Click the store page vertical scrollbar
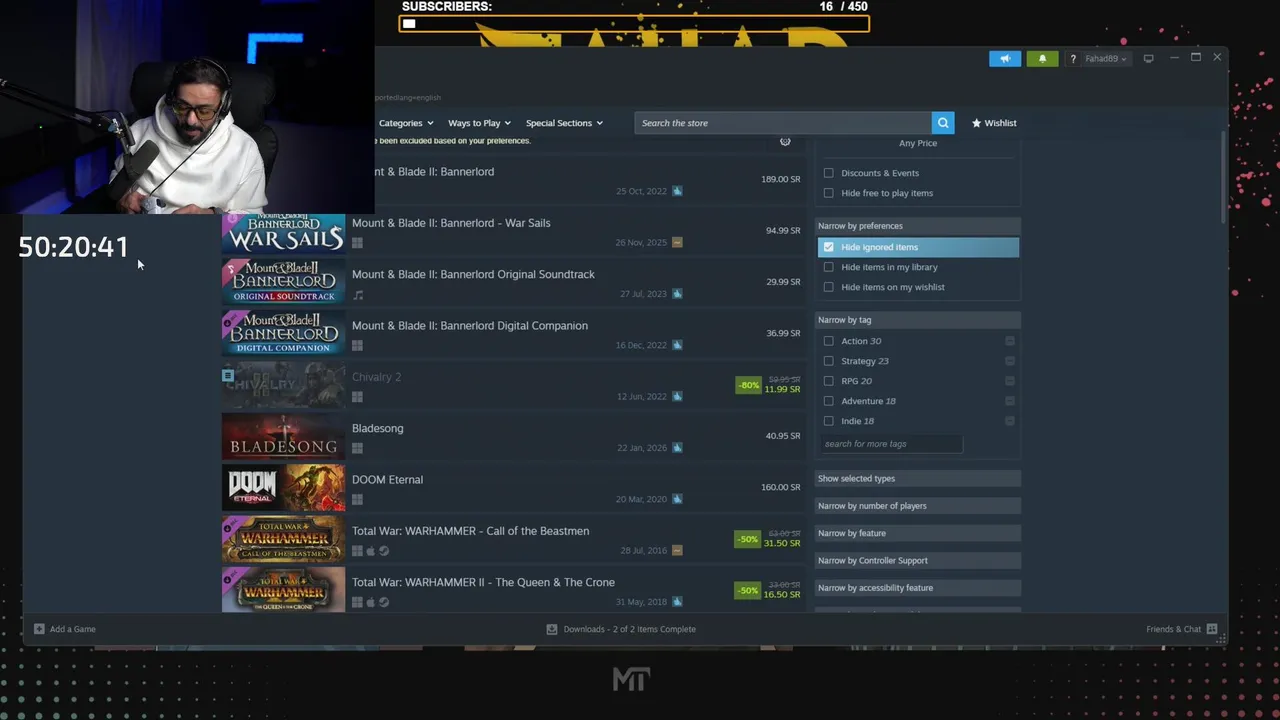 click(x=1223, y=178)
